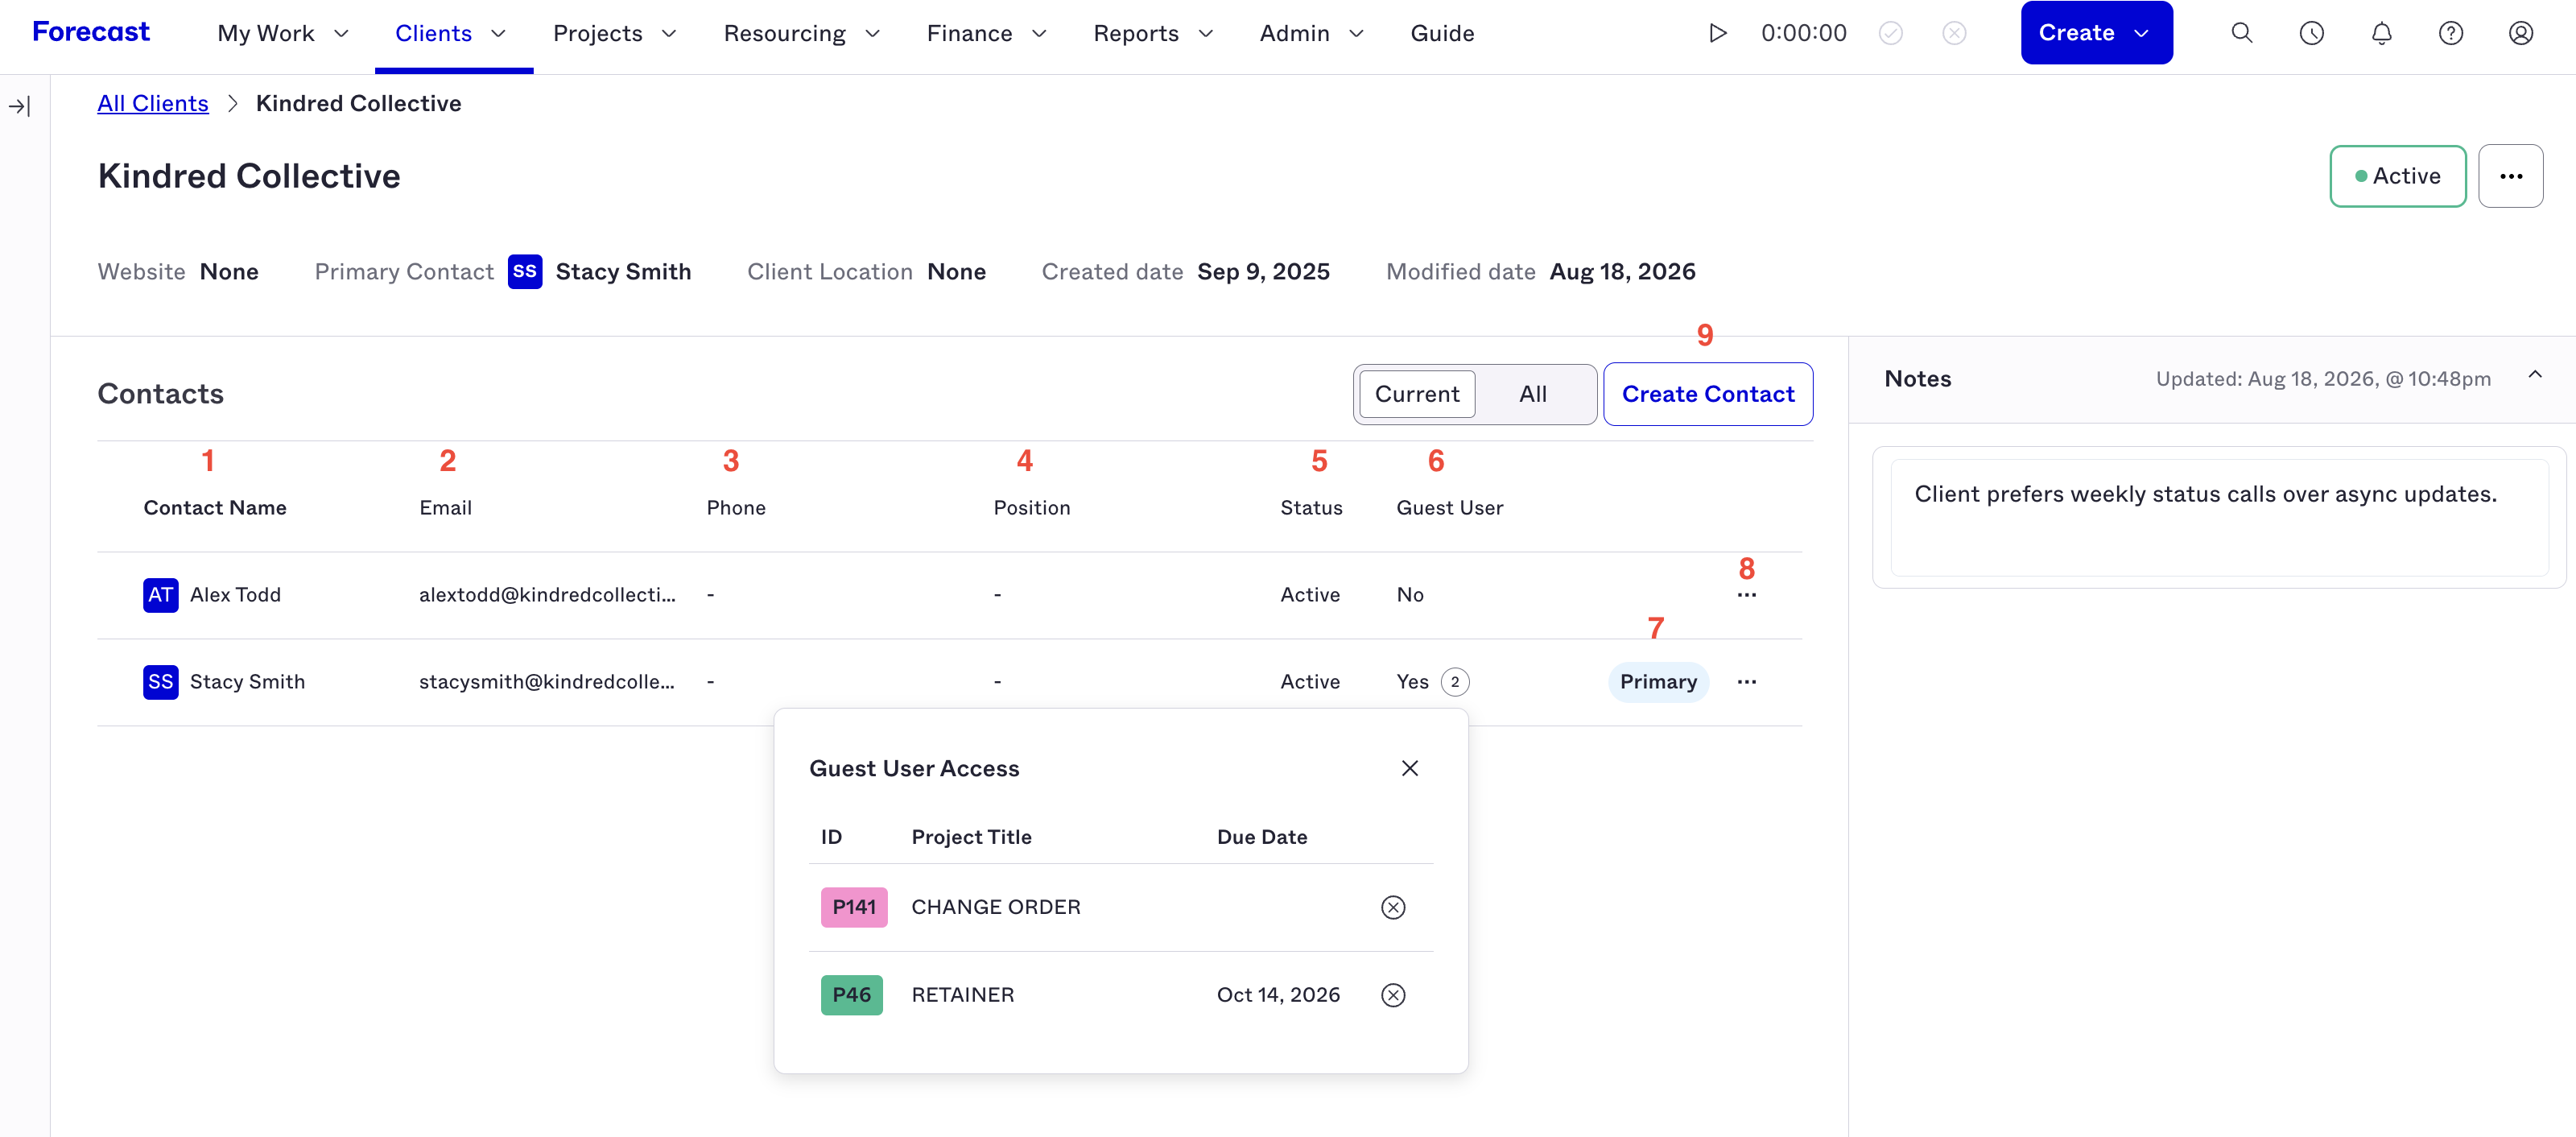Screen dimensions: 2576x1137
Task: Show All contacts filter
Action: (x=1533, y=394)
